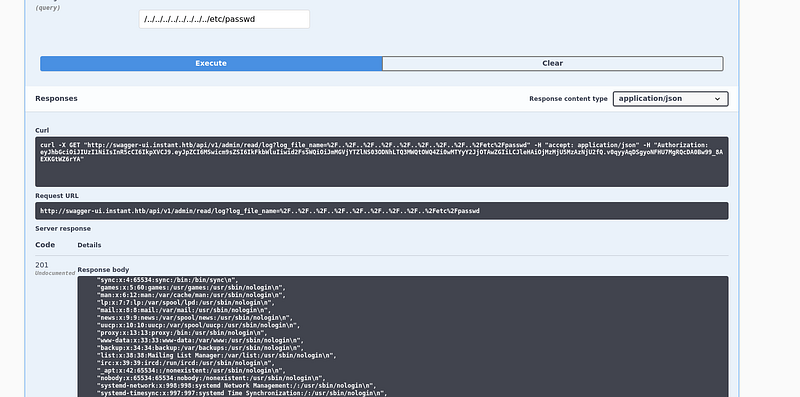Click the uucp:x:10:10 line in response

point(198,325)
